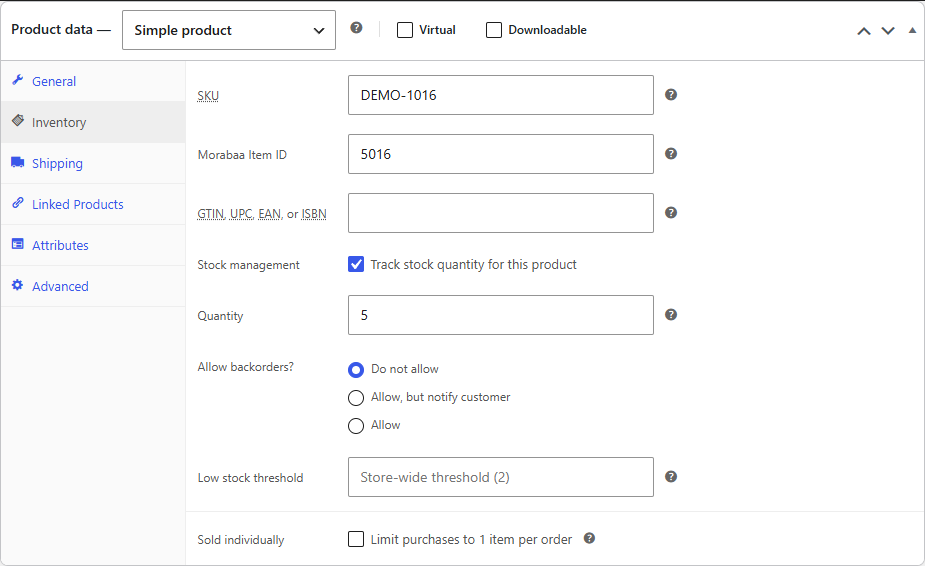Click the Sold individually label
The height and width of the screenshot is (566, 925).
tap(241, 539)
